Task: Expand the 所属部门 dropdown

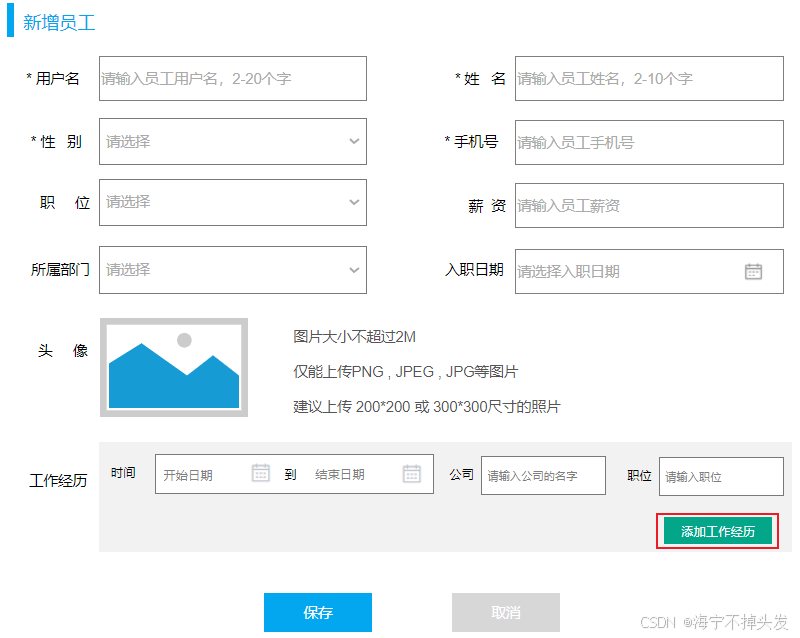Action: point(233,270)
